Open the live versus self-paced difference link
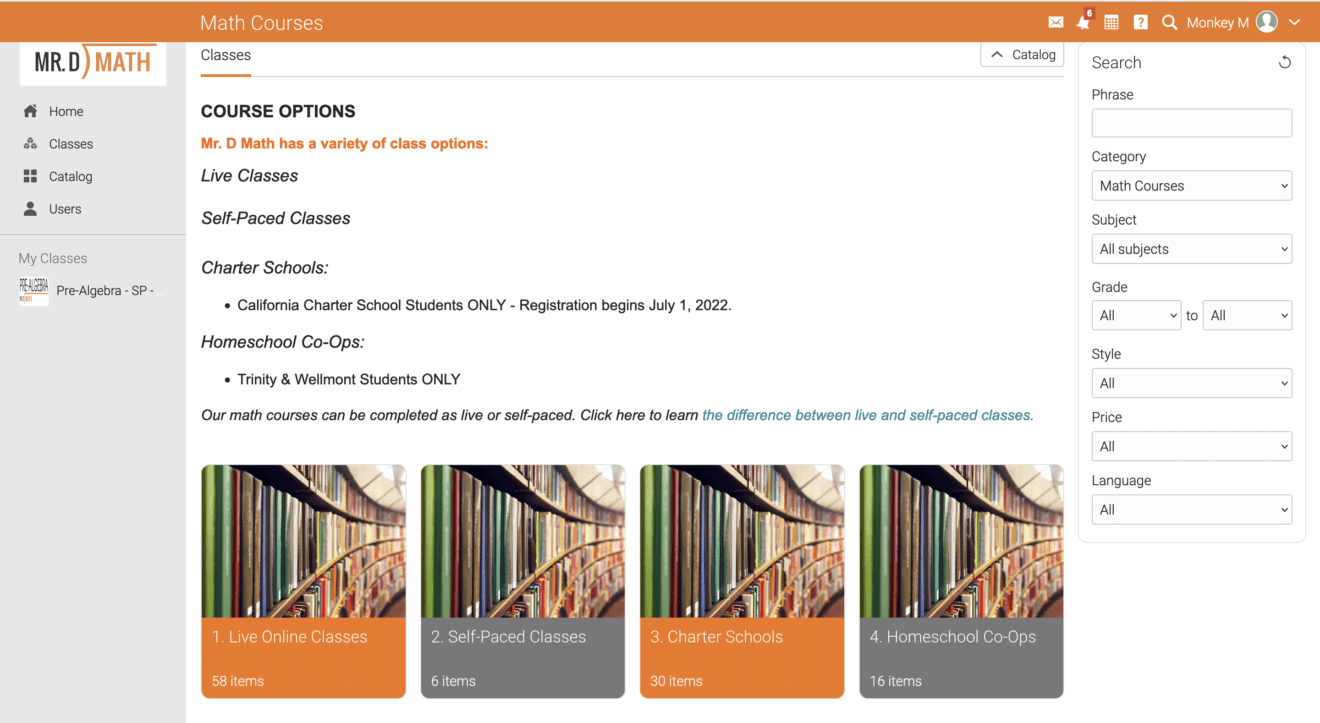This screenshot has height=723, width=1320. coord(867,415)
